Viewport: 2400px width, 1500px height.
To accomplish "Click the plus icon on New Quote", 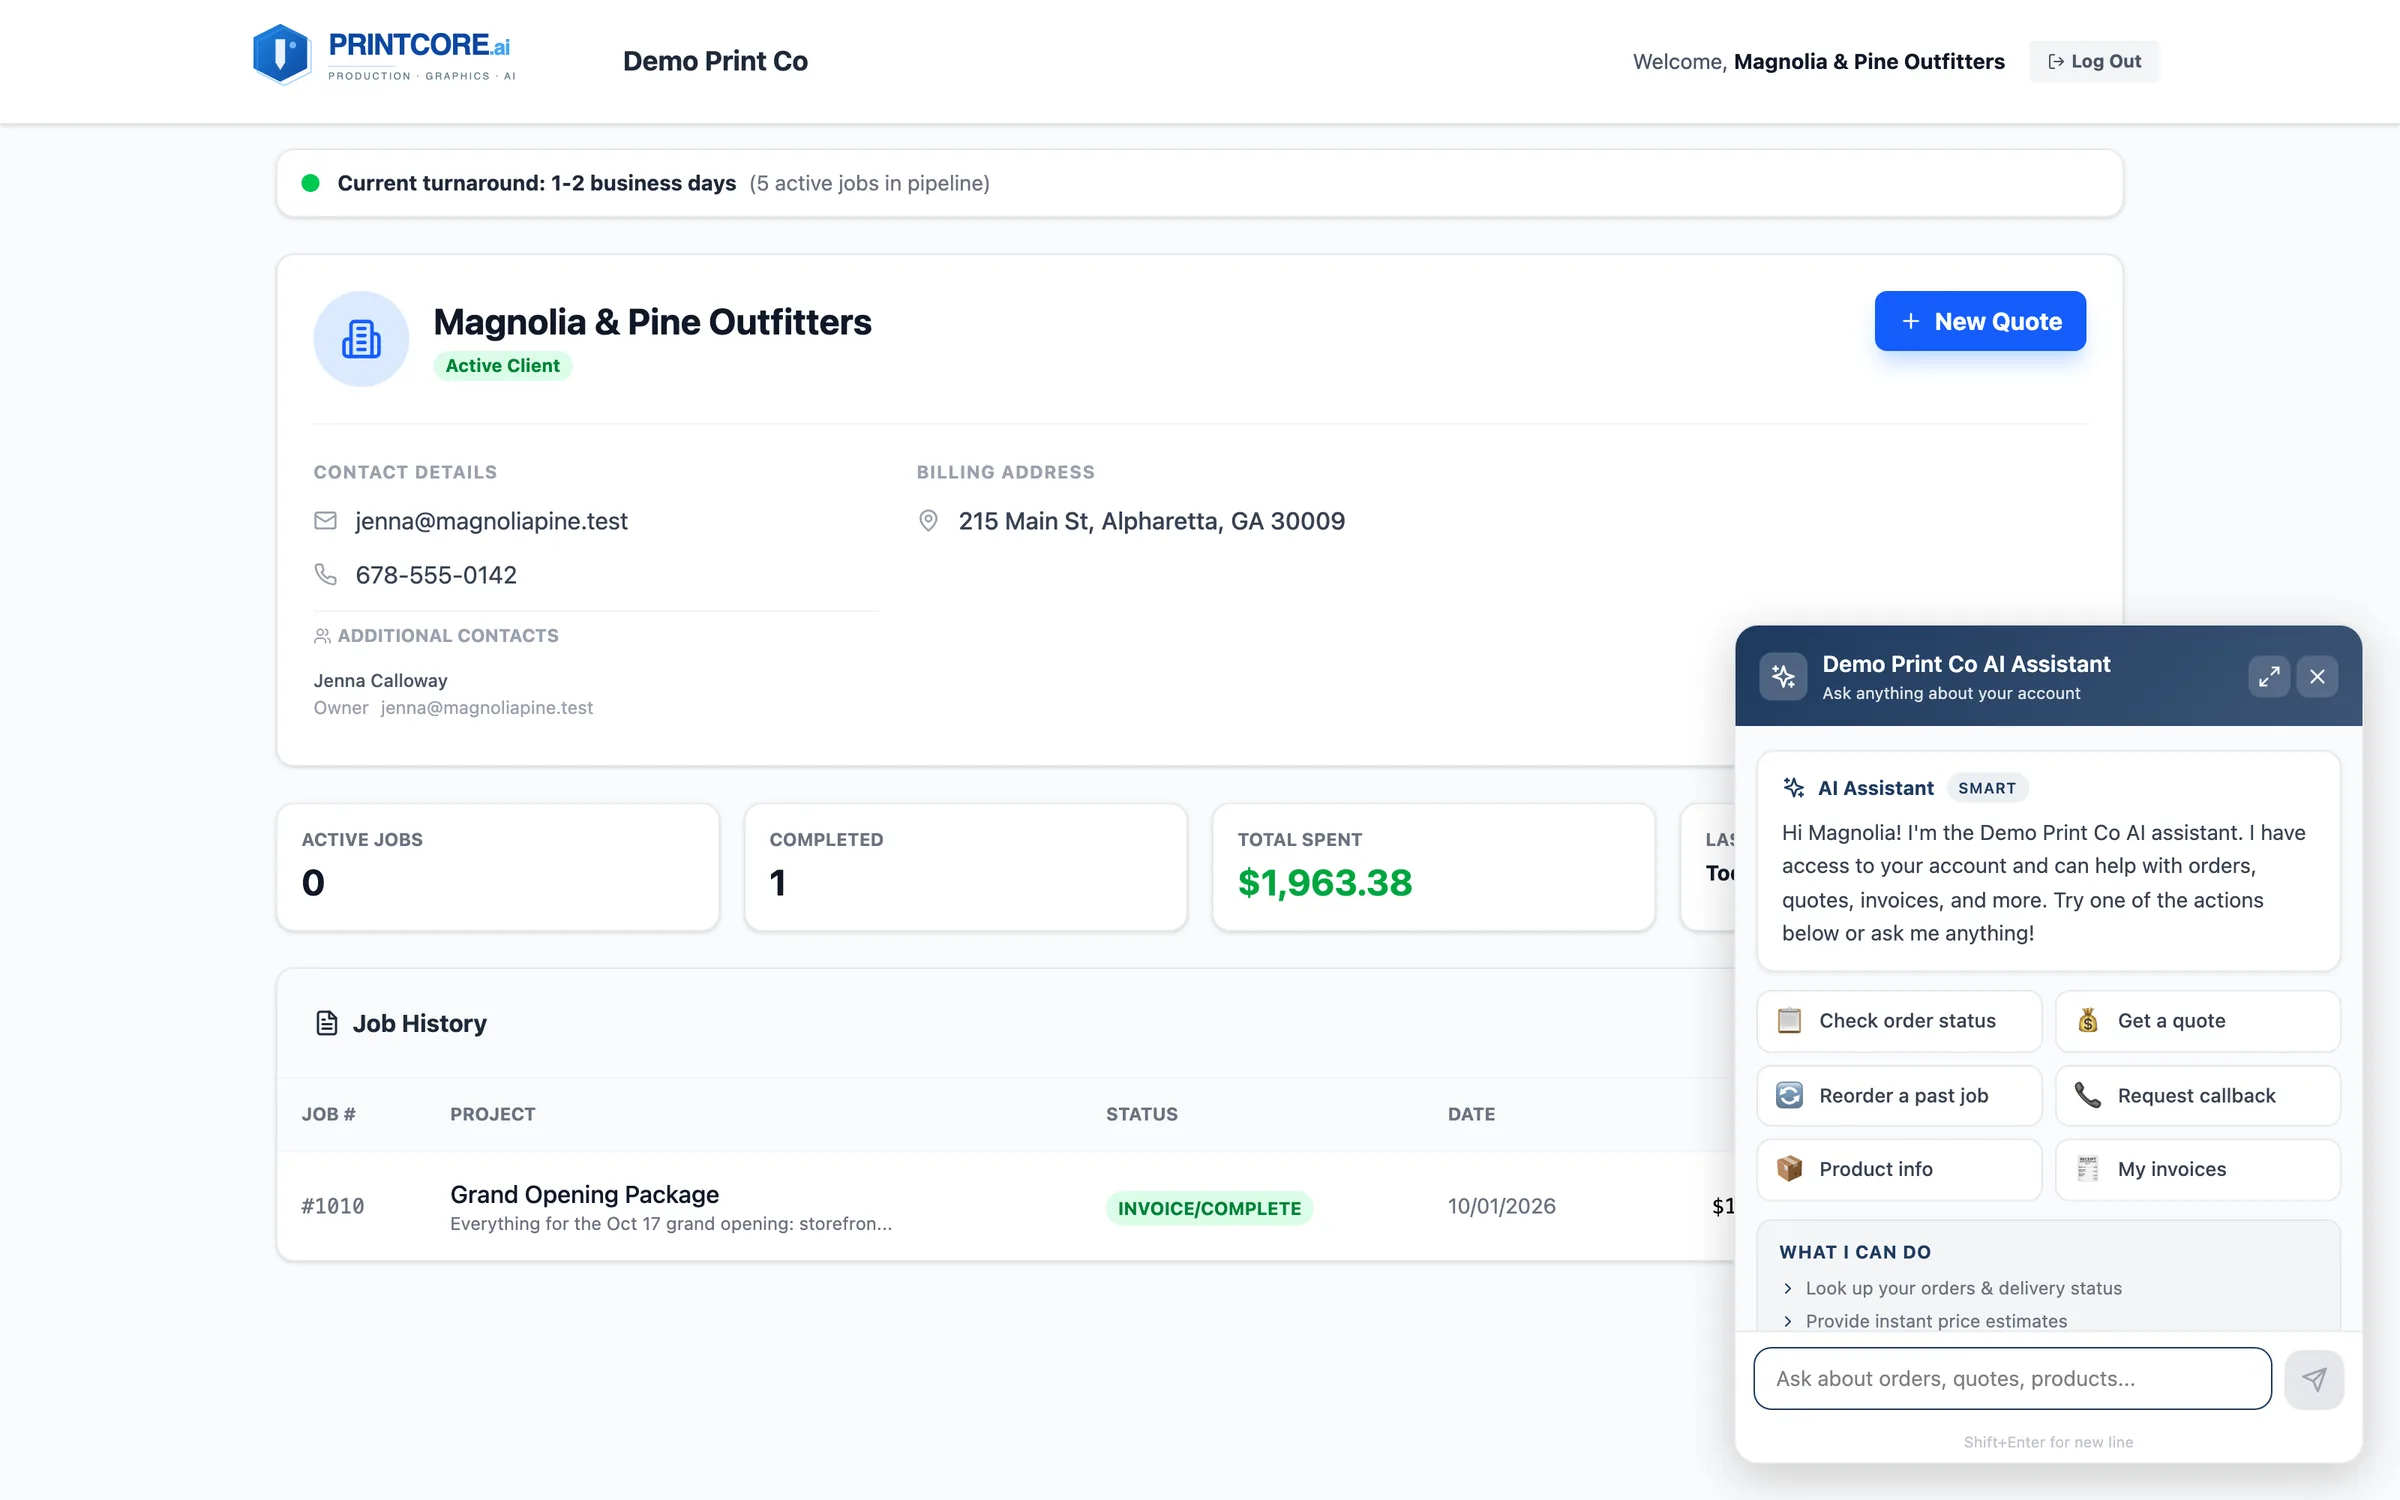I will click(1911, 321).
